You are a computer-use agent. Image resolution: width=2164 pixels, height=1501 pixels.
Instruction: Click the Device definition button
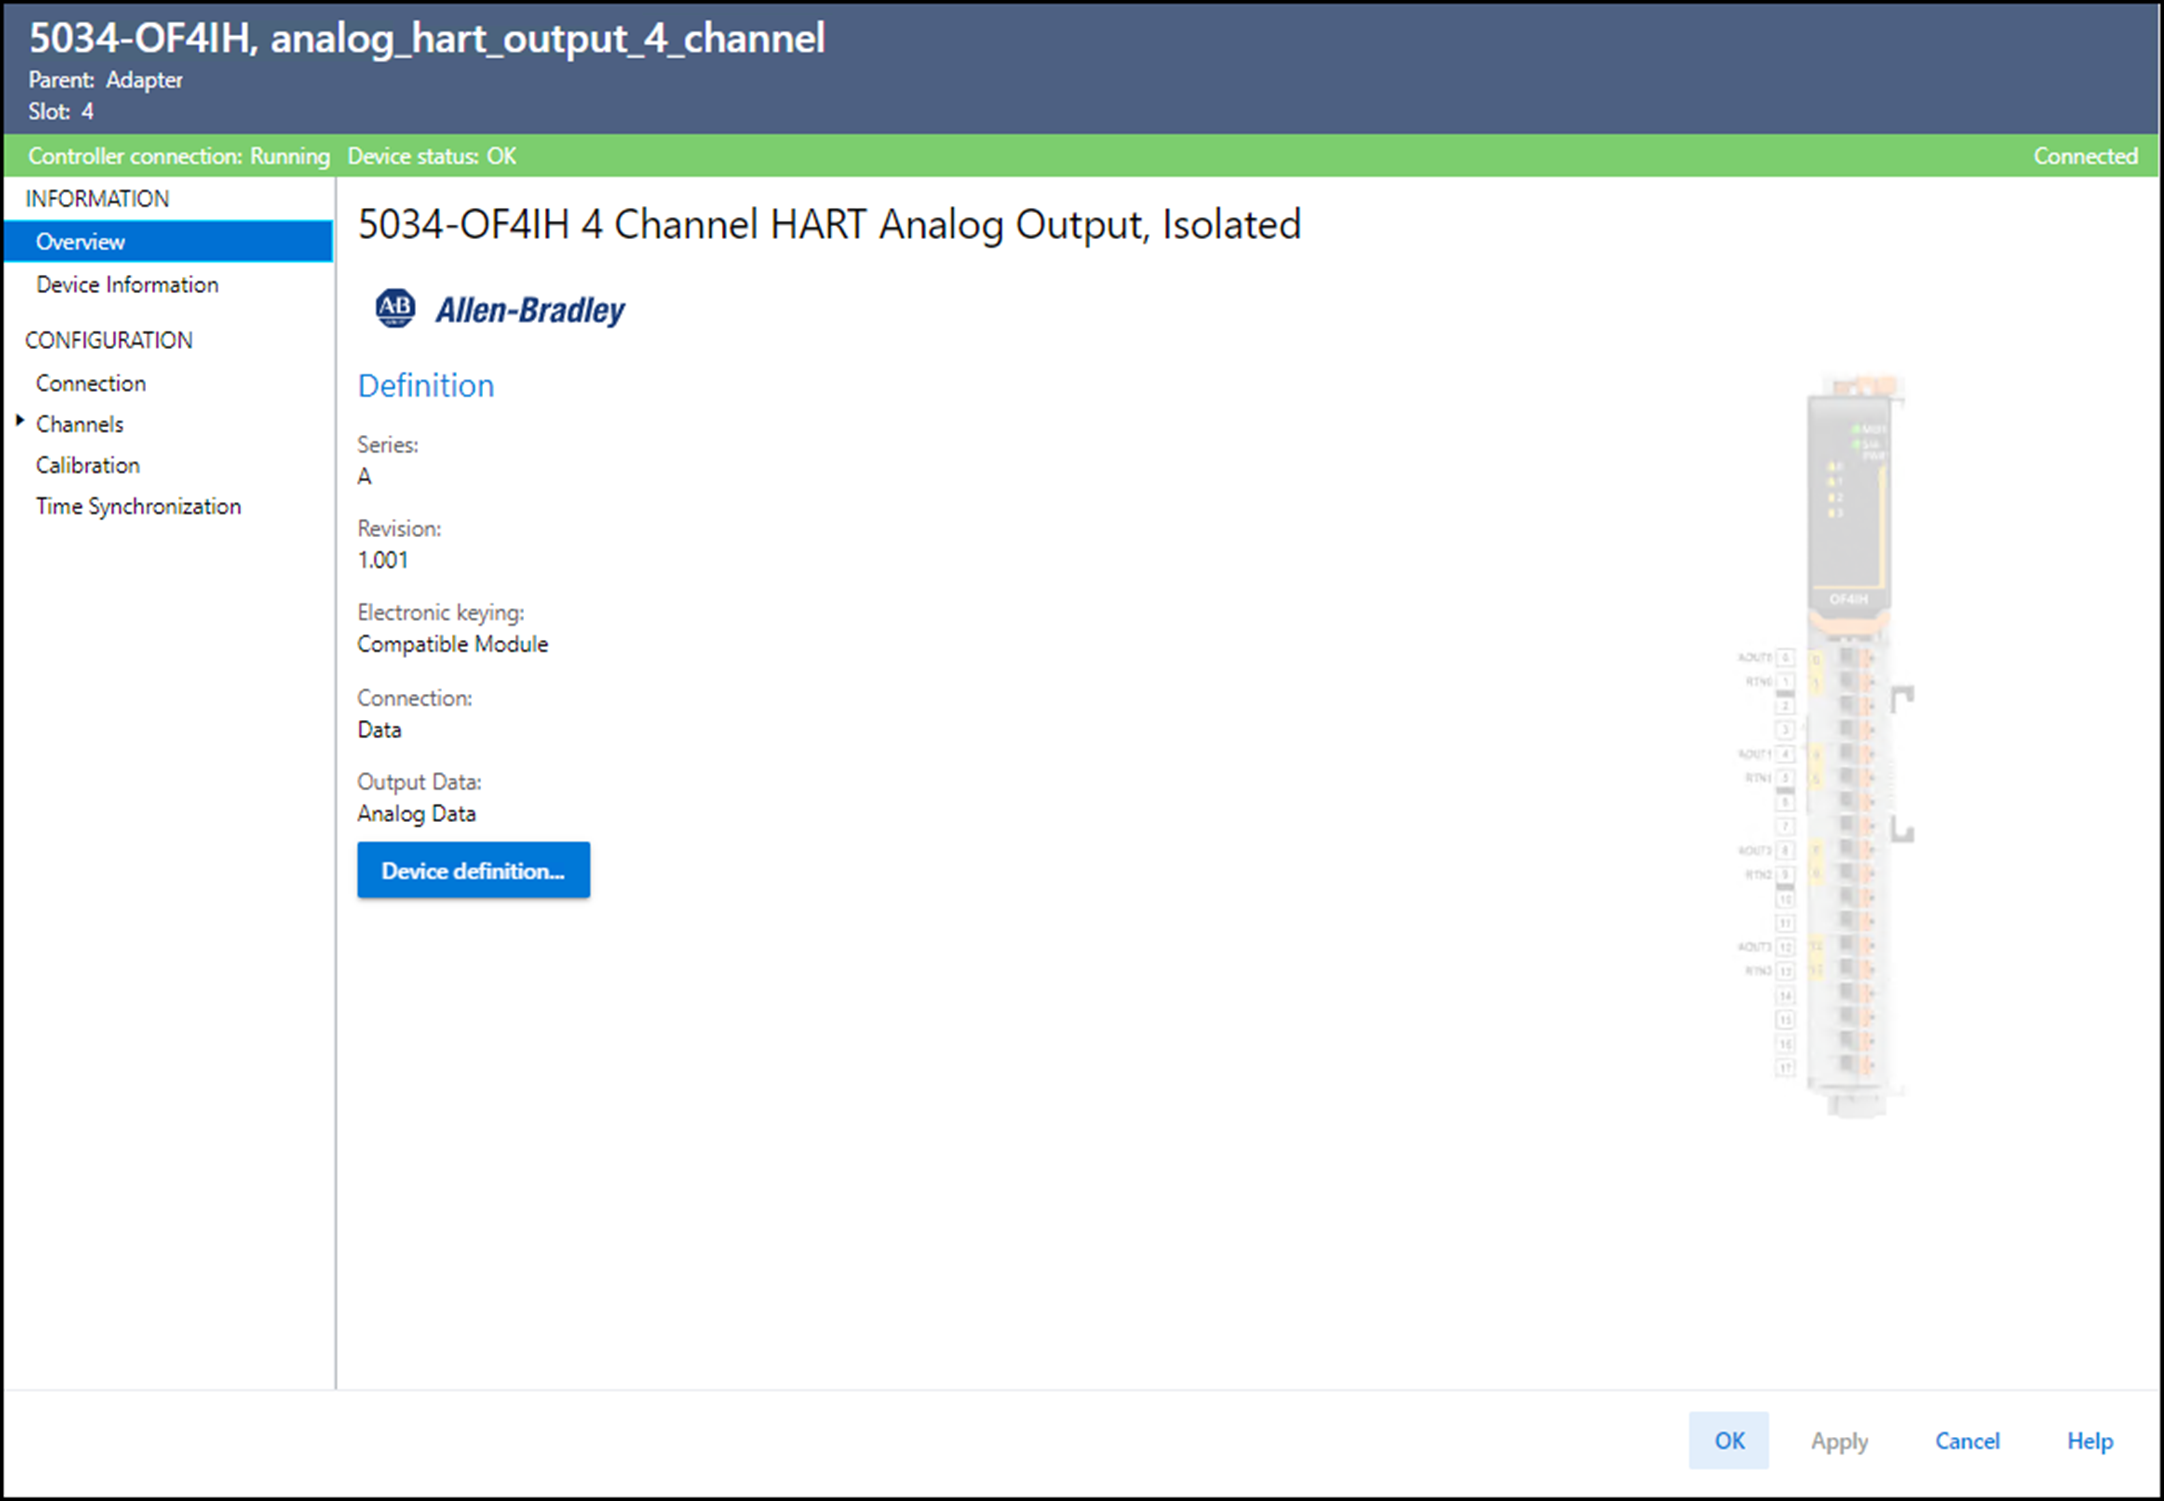(x=473, y=871)
